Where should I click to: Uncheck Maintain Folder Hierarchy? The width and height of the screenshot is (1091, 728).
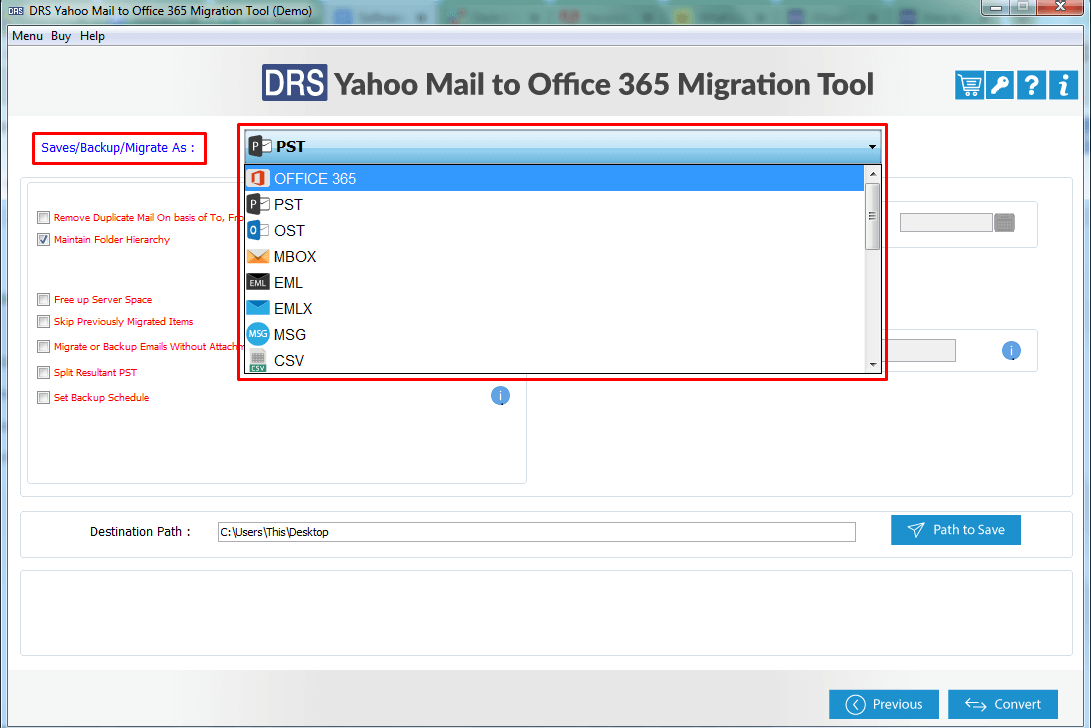pyautogui.click(x=43, y=239)
